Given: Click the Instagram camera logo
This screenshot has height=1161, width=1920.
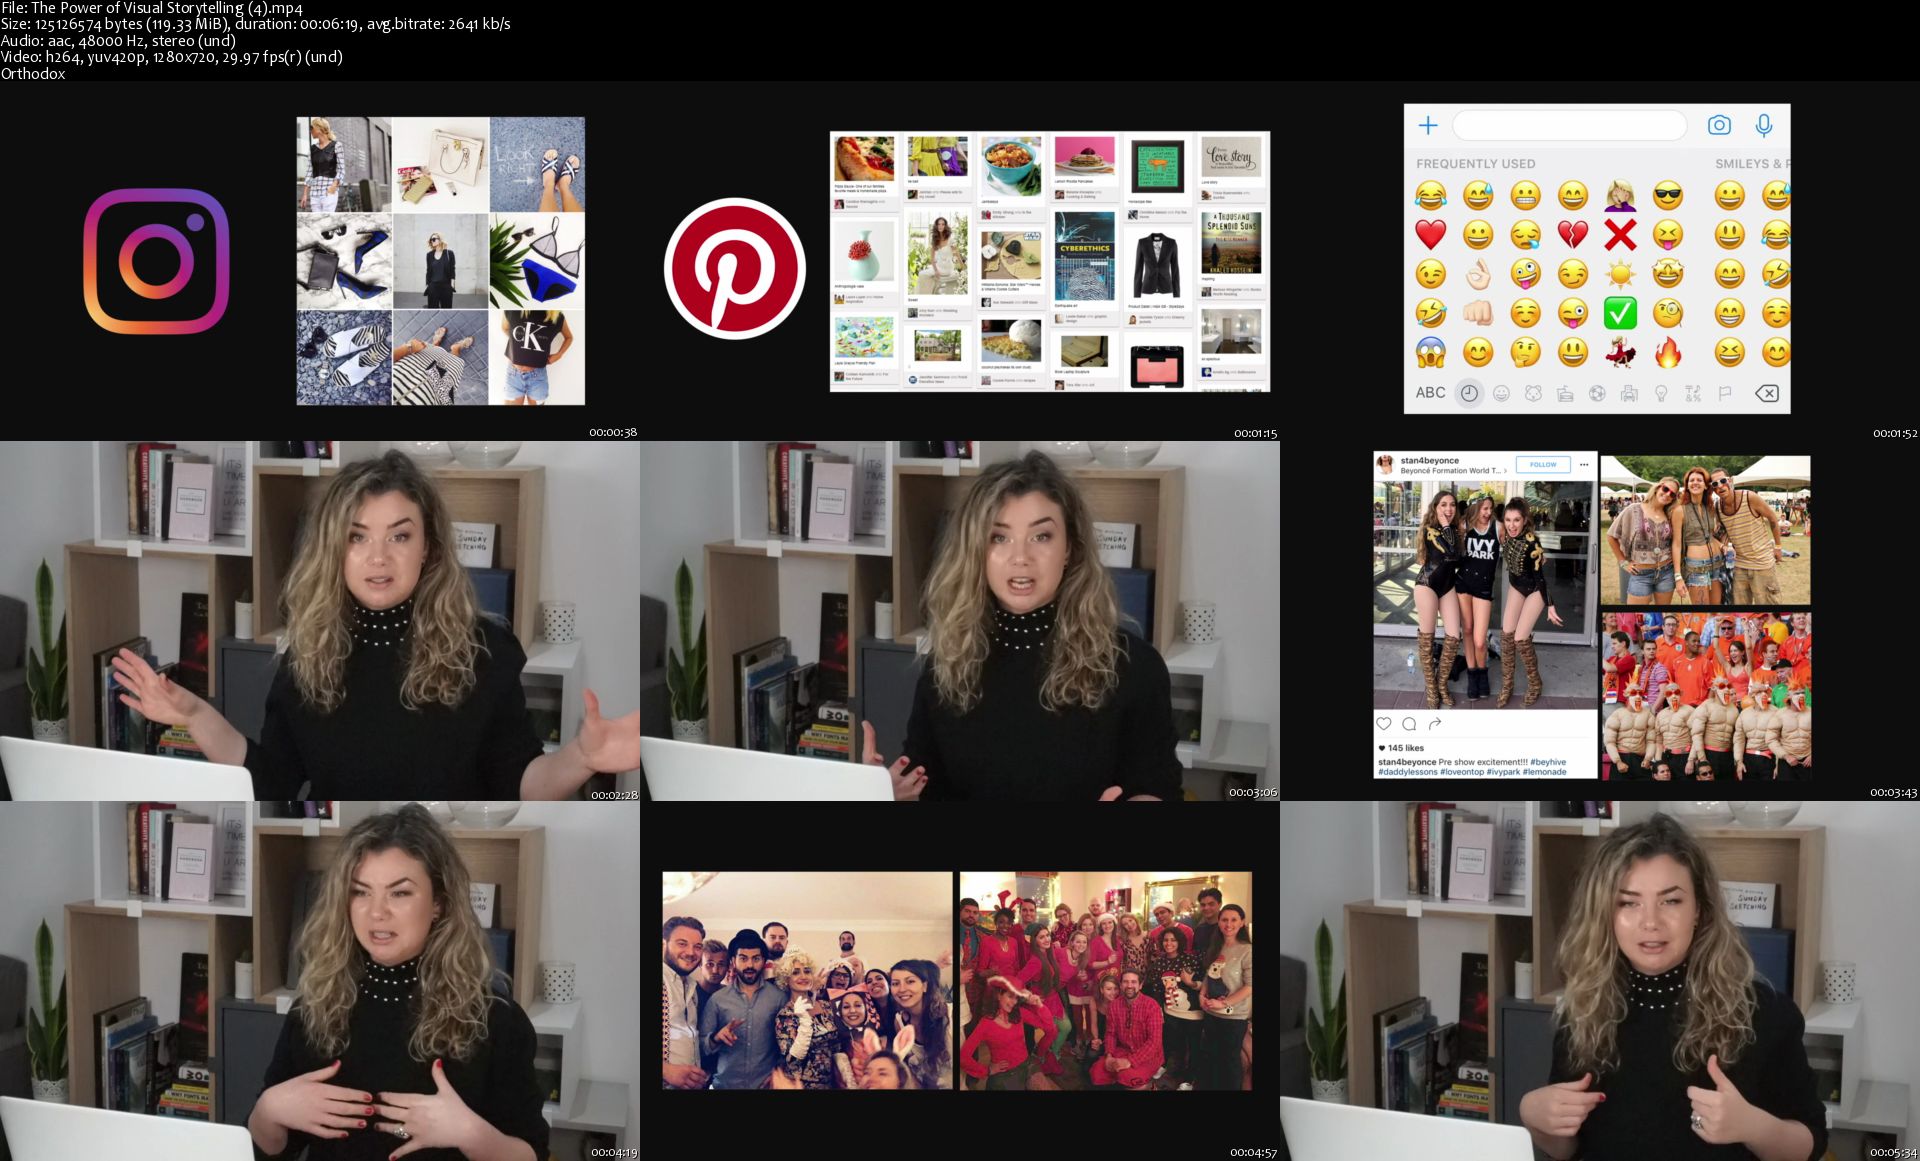Looking at the screenshot, I should tap(157, 261).
